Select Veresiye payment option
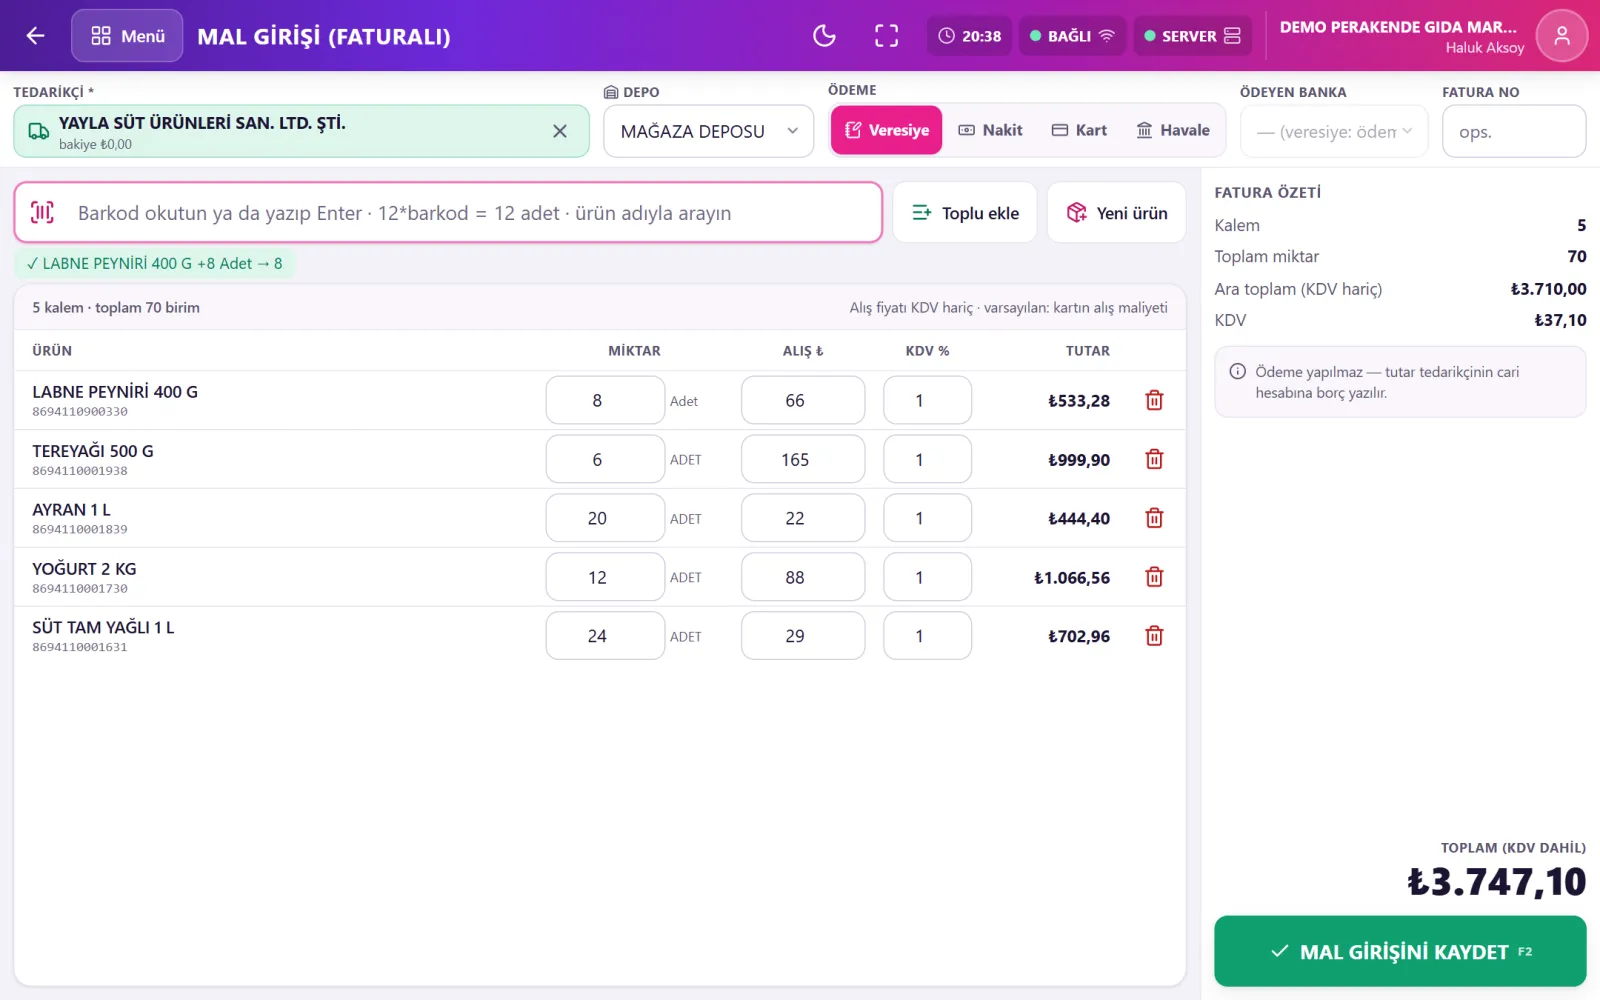Image resolution: width=1600 pixels, height=1000 pixels. click(886, 130)
